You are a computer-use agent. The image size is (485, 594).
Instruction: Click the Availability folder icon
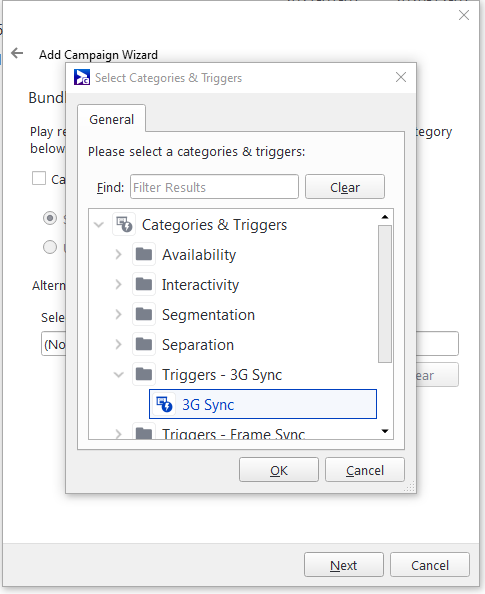144,254
